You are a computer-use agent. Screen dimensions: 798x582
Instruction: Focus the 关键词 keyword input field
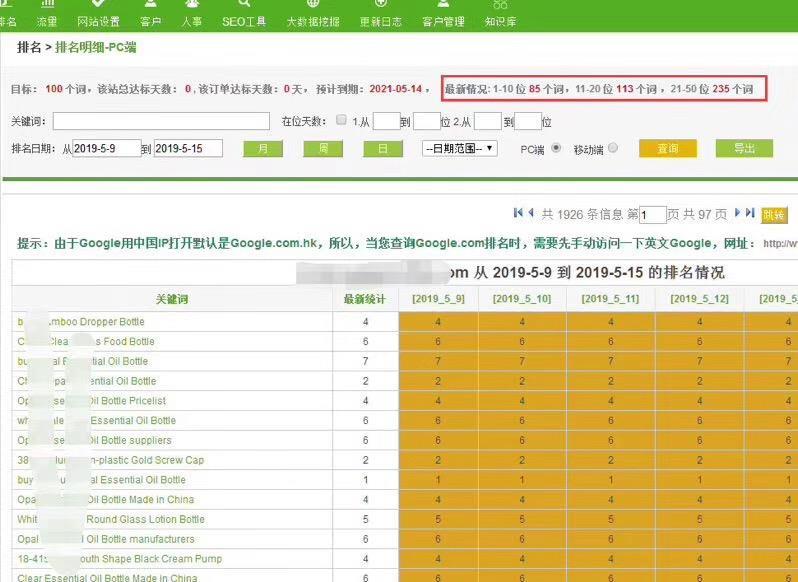pos(161,121)
